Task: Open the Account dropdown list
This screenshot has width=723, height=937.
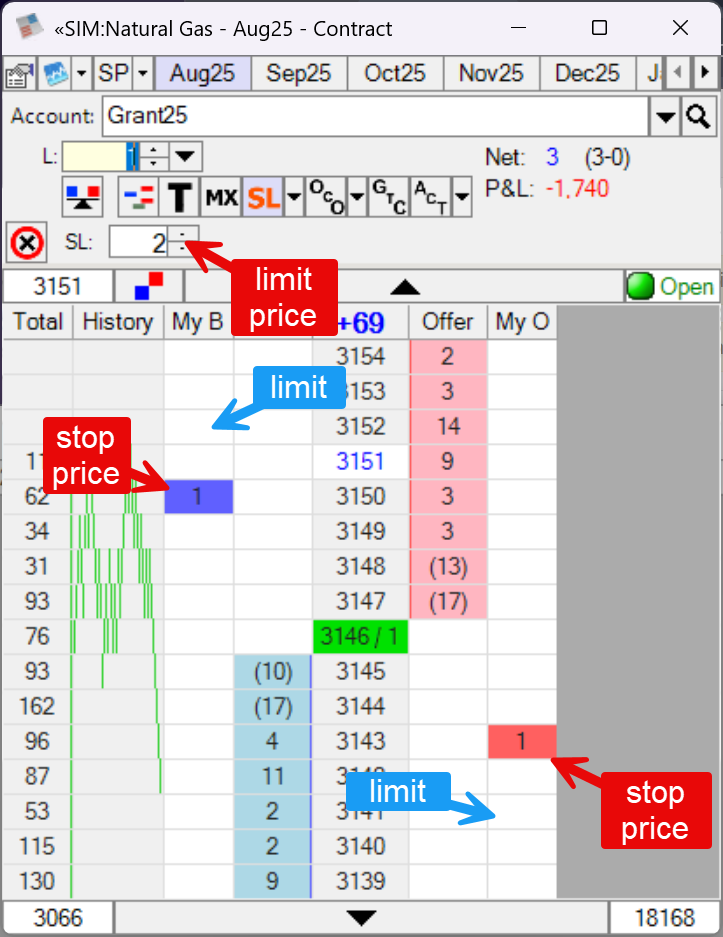Action: pos(665,117)
